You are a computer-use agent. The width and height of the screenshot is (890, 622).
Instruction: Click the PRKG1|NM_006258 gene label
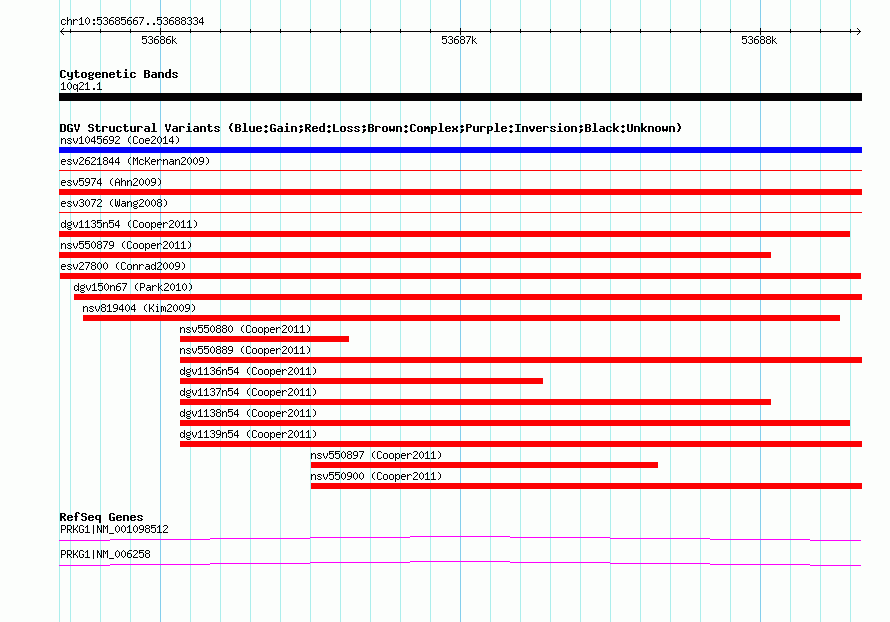(x=105, y=554)
